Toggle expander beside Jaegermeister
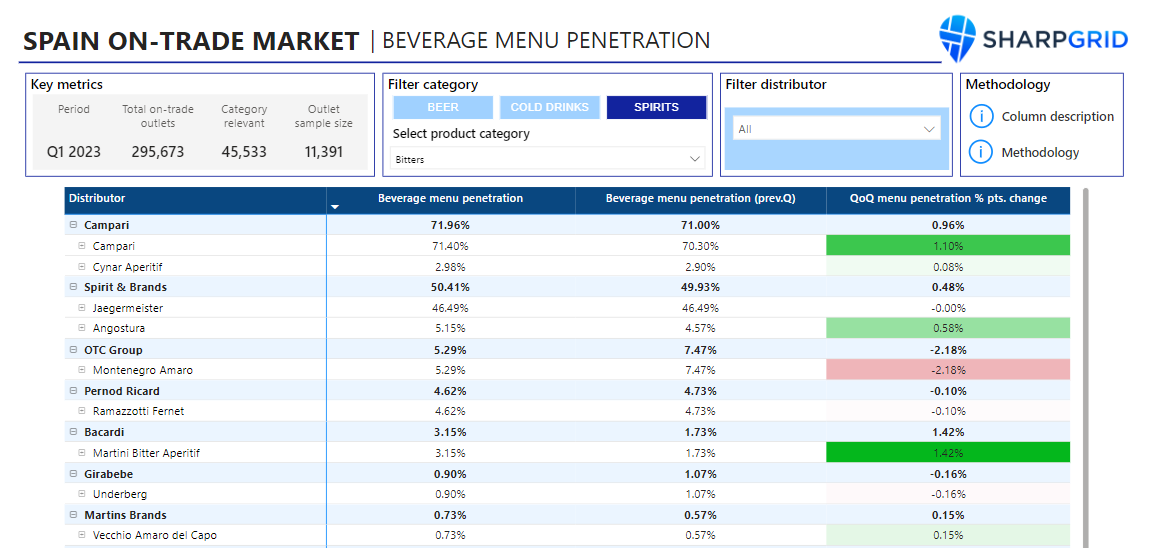Image resolution: width=1155 pixels, height=548 pixels. coord(82,308)
